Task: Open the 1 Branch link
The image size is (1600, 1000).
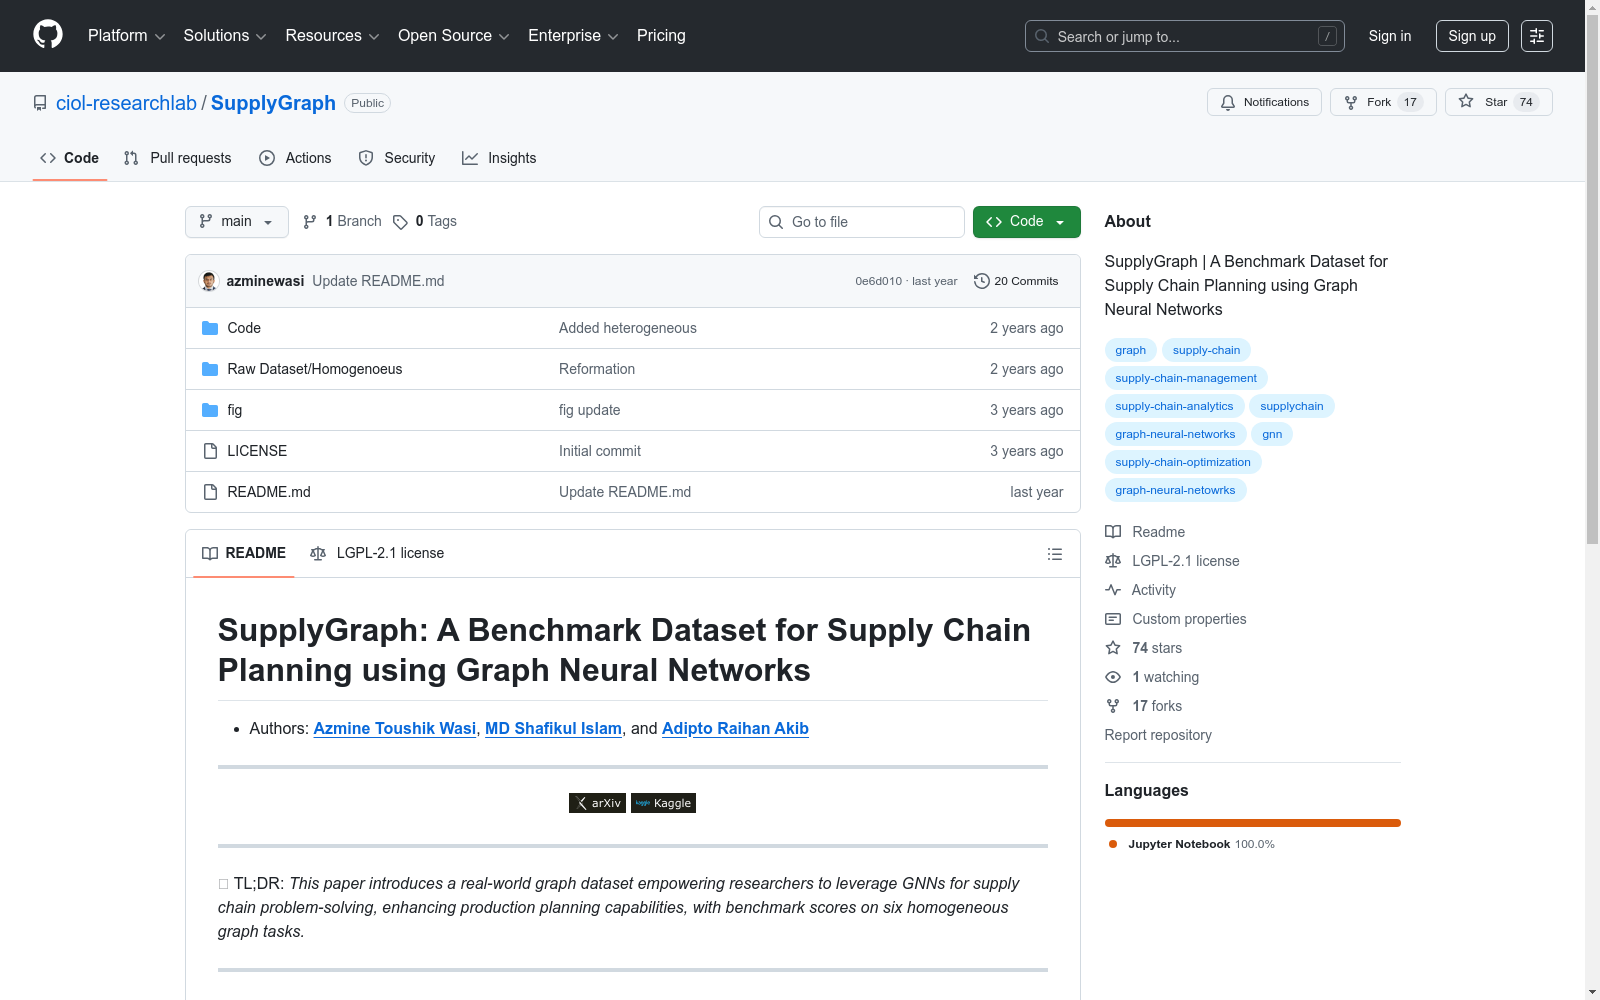Action: point(342,221)
